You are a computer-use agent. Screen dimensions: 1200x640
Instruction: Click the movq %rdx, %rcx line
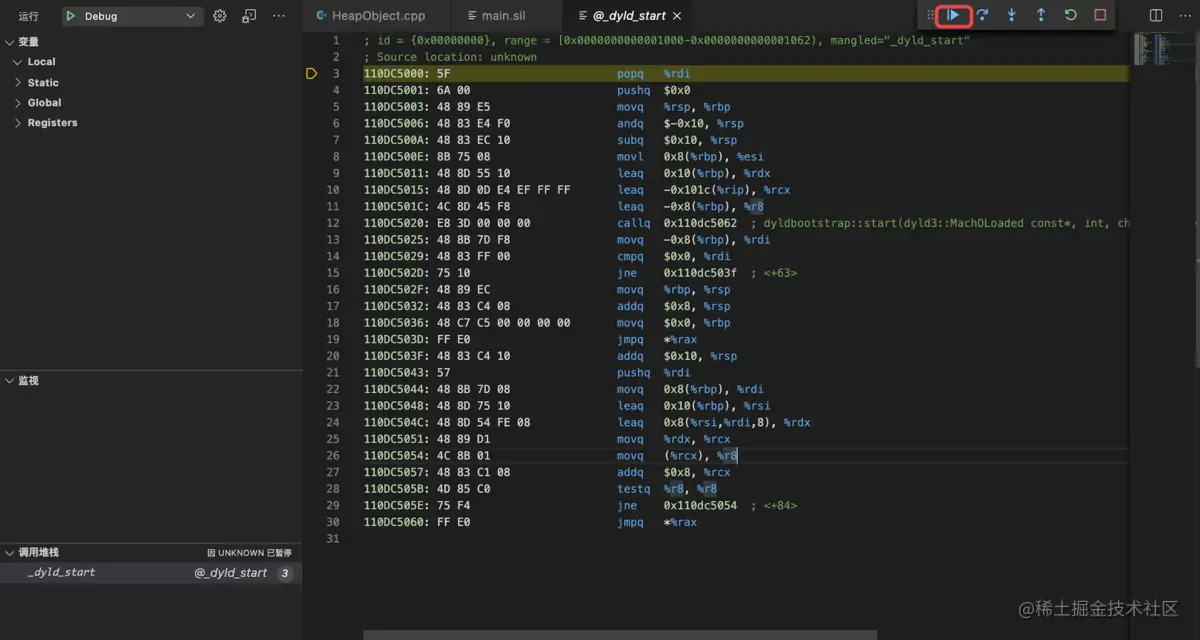(x=674, y=439)
